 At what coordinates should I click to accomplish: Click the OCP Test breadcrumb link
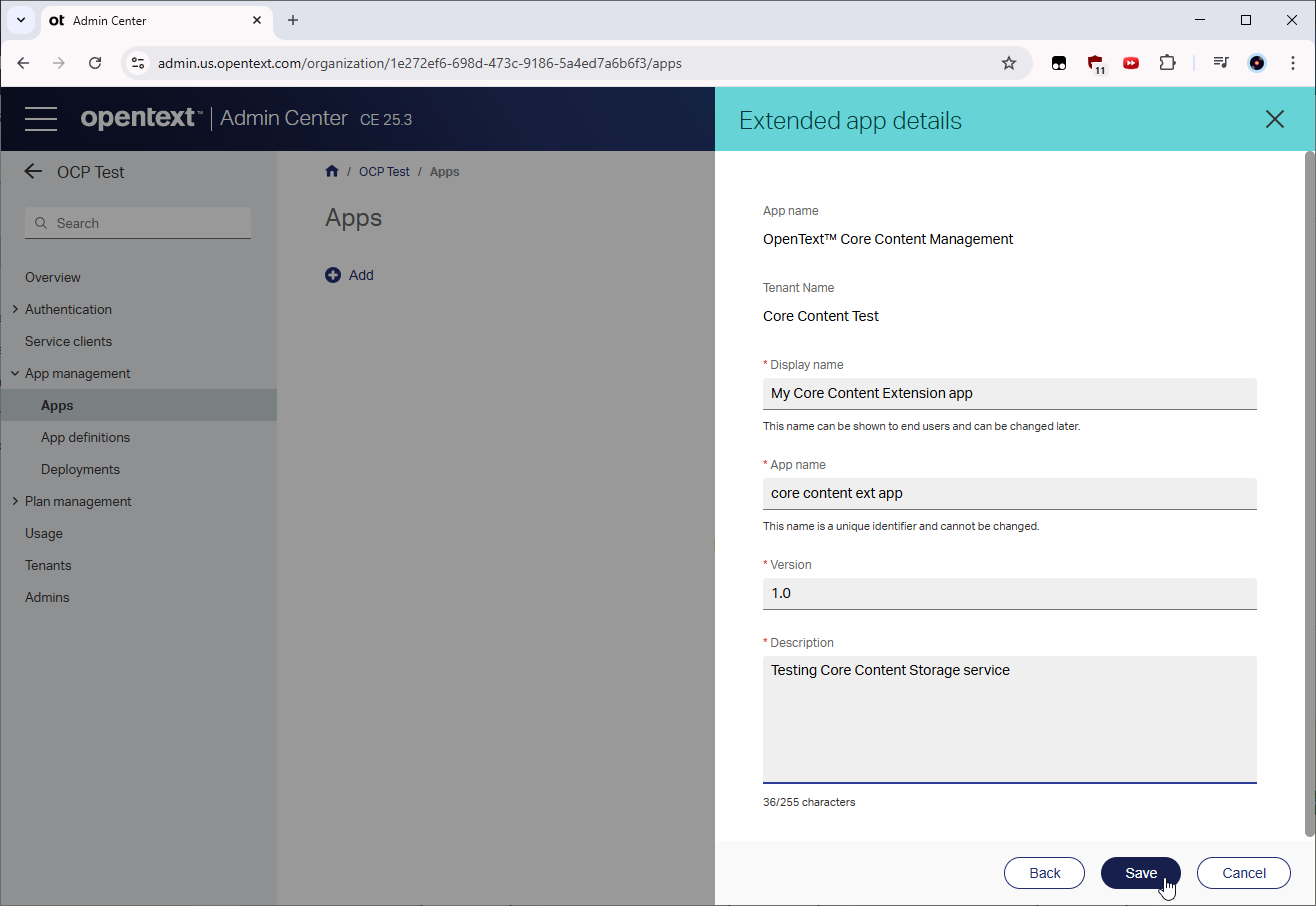tap(384, 171)
